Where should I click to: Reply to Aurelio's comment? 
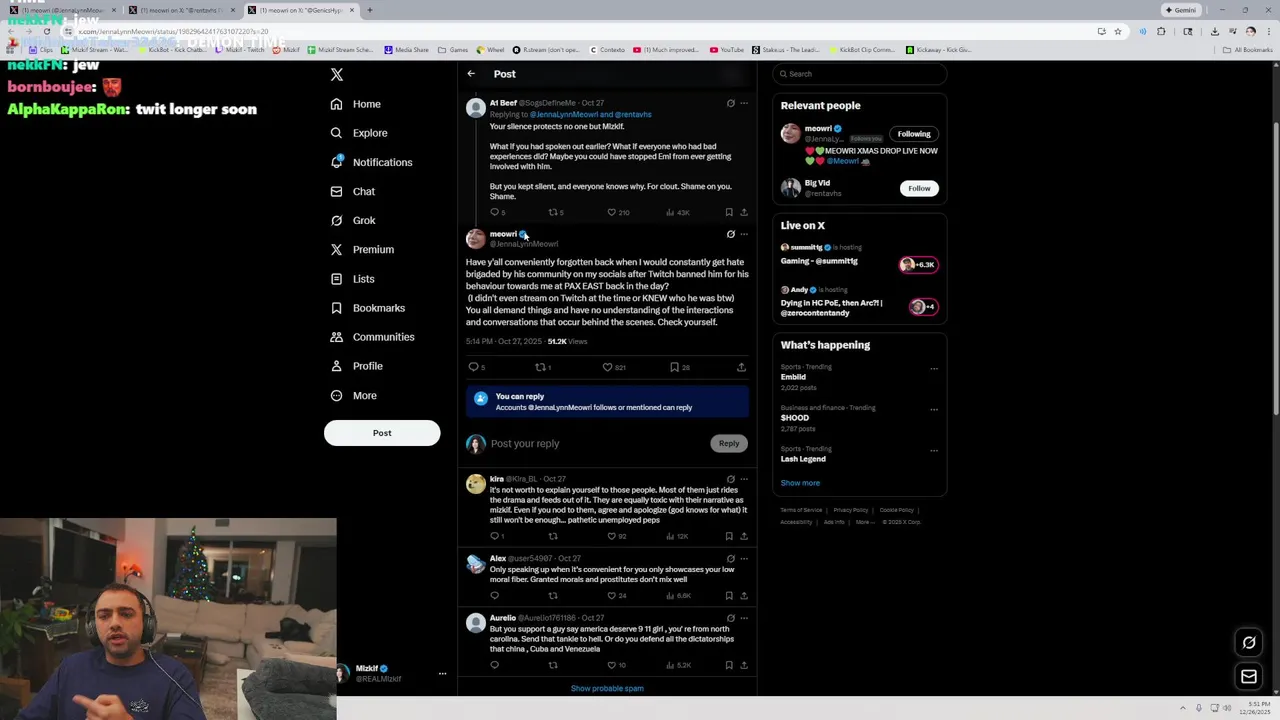[494, 665]
